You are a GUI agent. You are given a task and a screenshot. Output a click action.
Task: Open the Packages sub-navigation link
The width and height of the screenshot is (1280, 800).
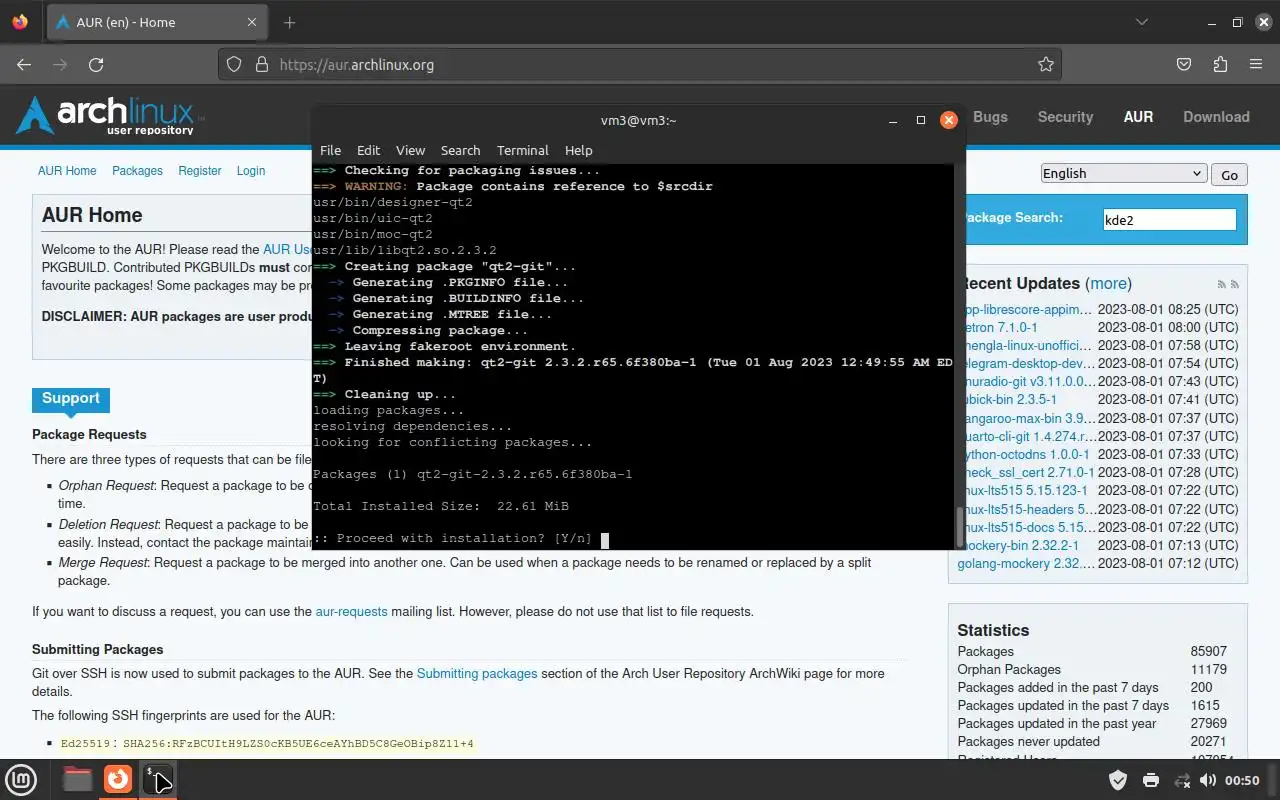(137, 171)
